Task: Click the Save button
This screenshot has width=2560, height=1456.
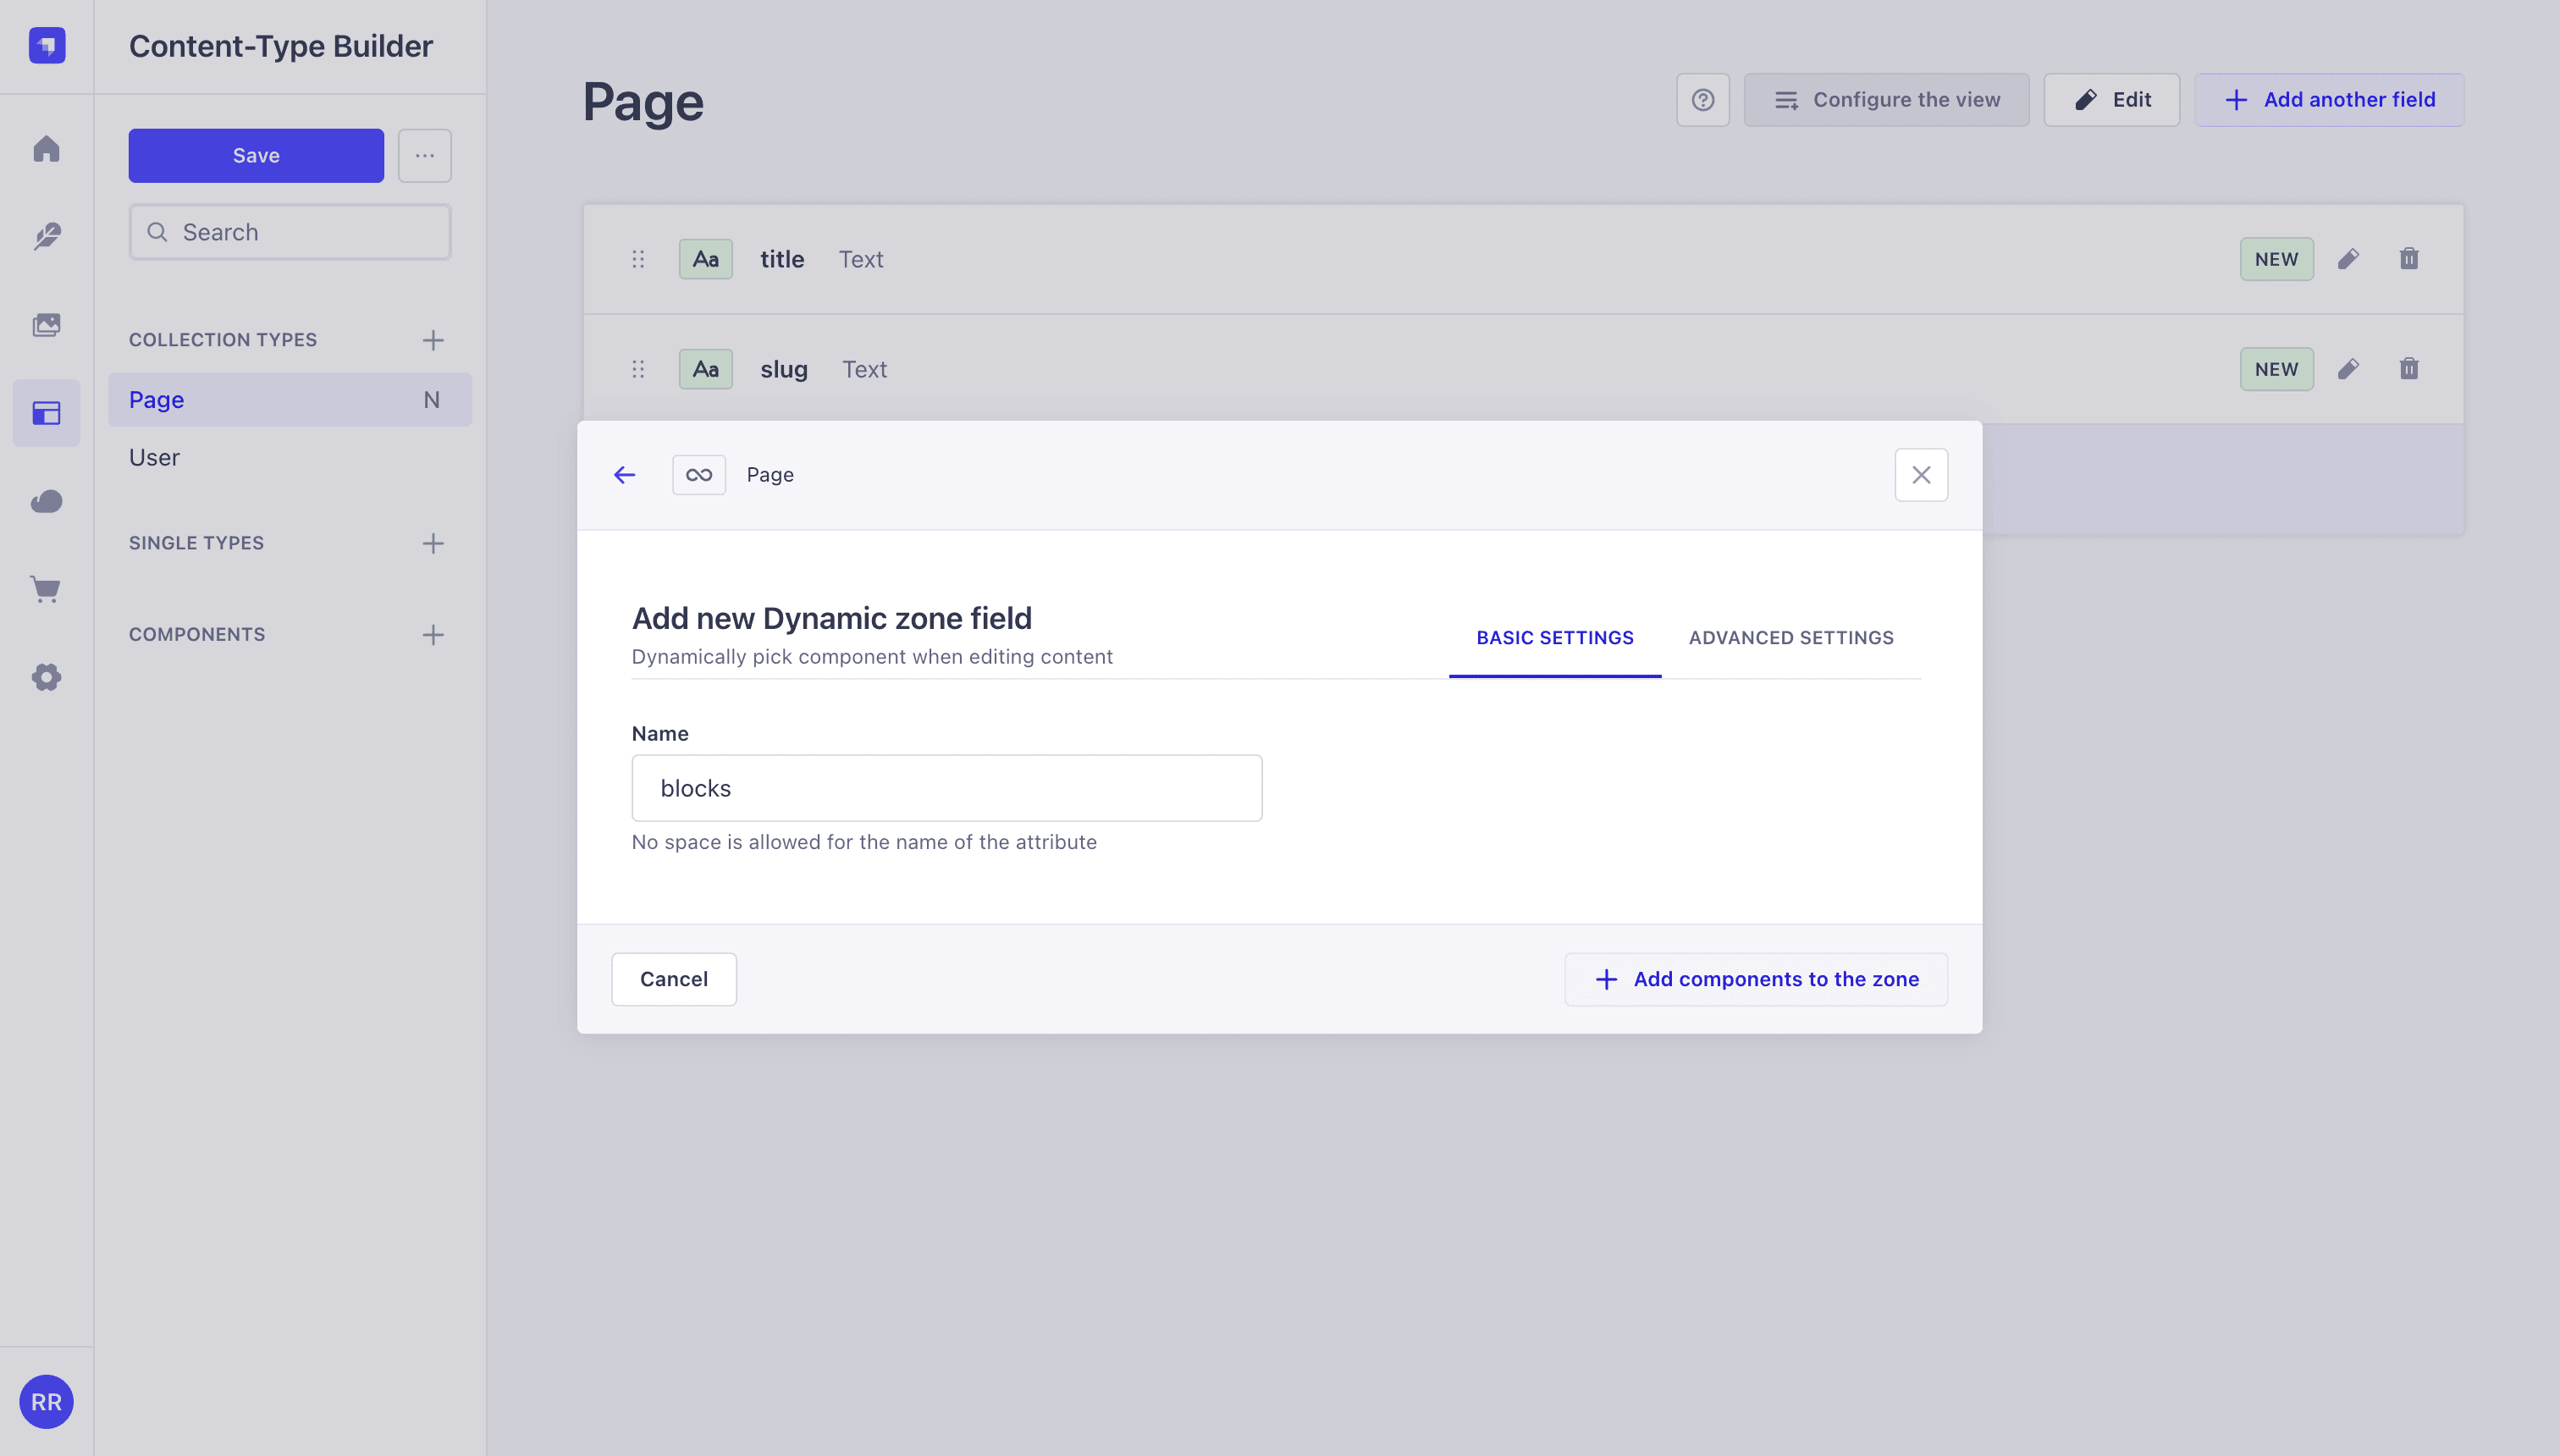Action: (256, 155)
